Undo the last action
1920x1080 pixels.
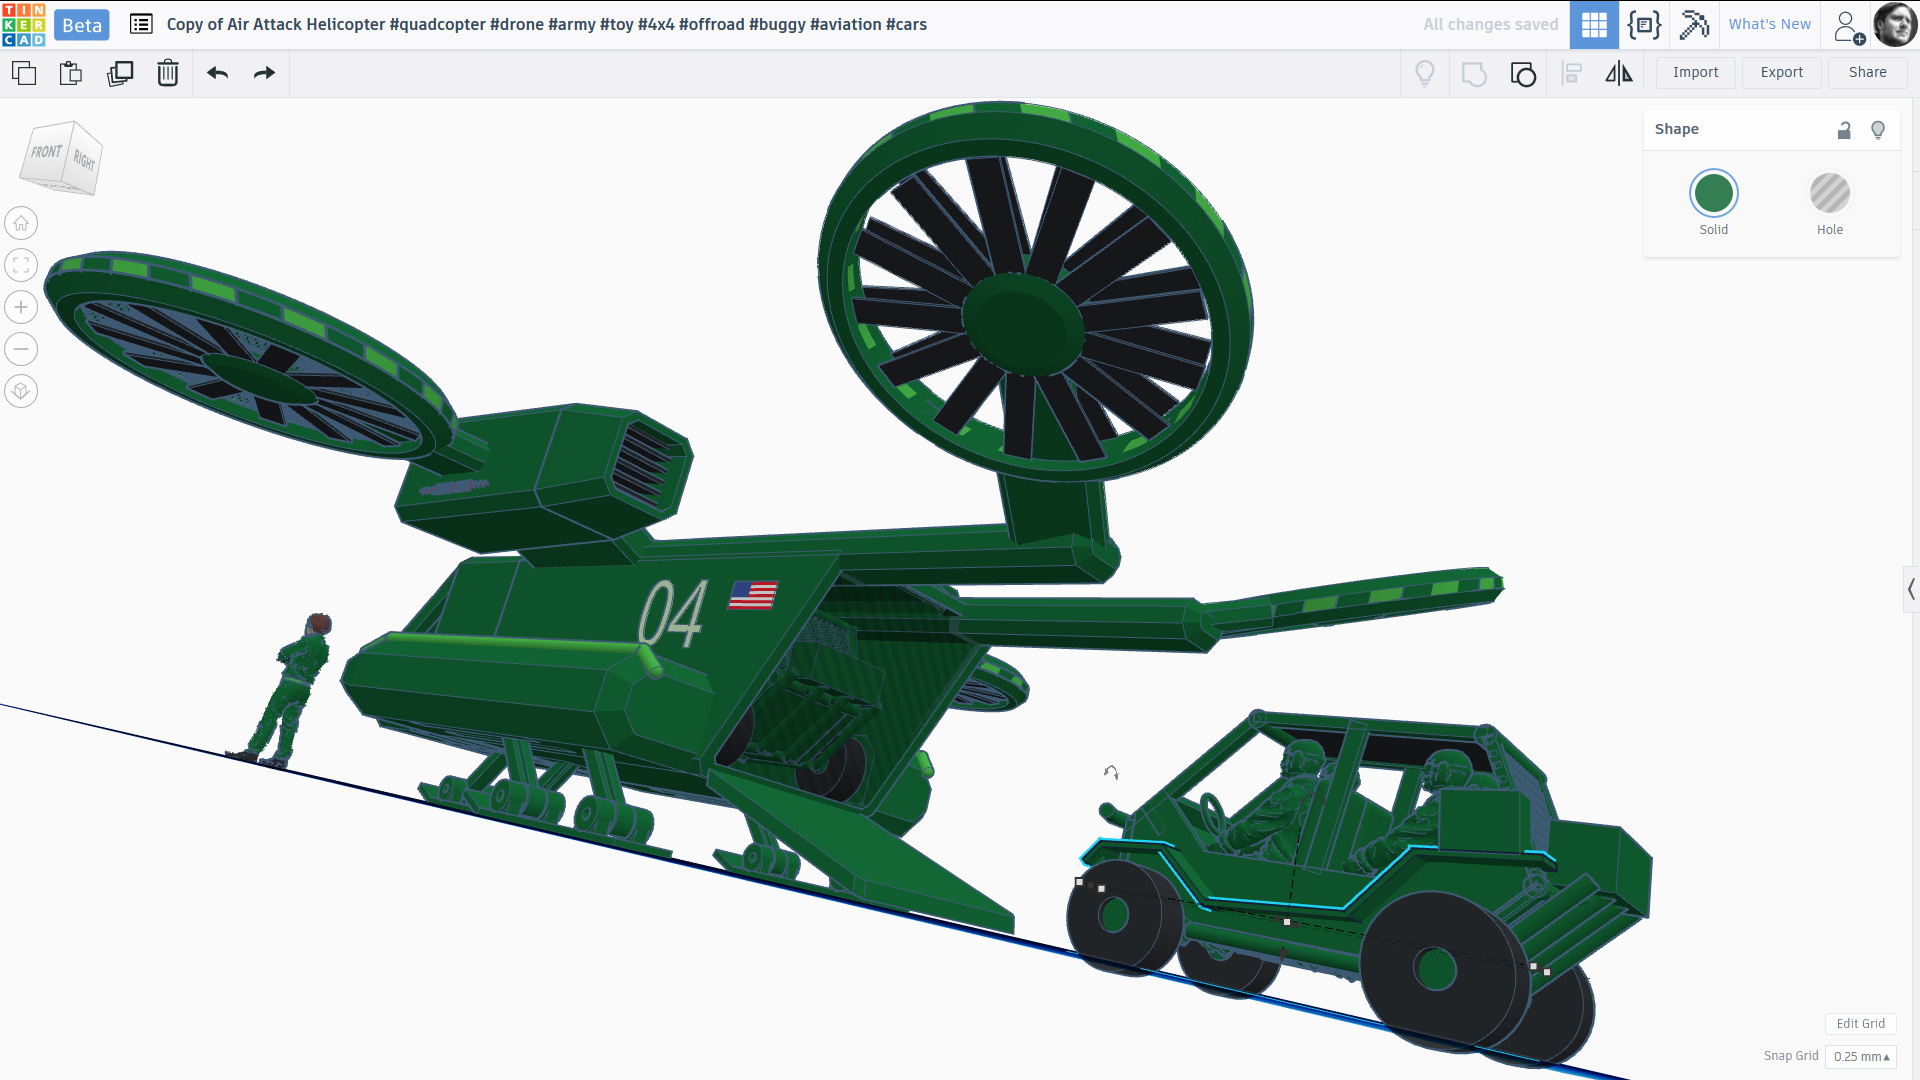[217, 73]
